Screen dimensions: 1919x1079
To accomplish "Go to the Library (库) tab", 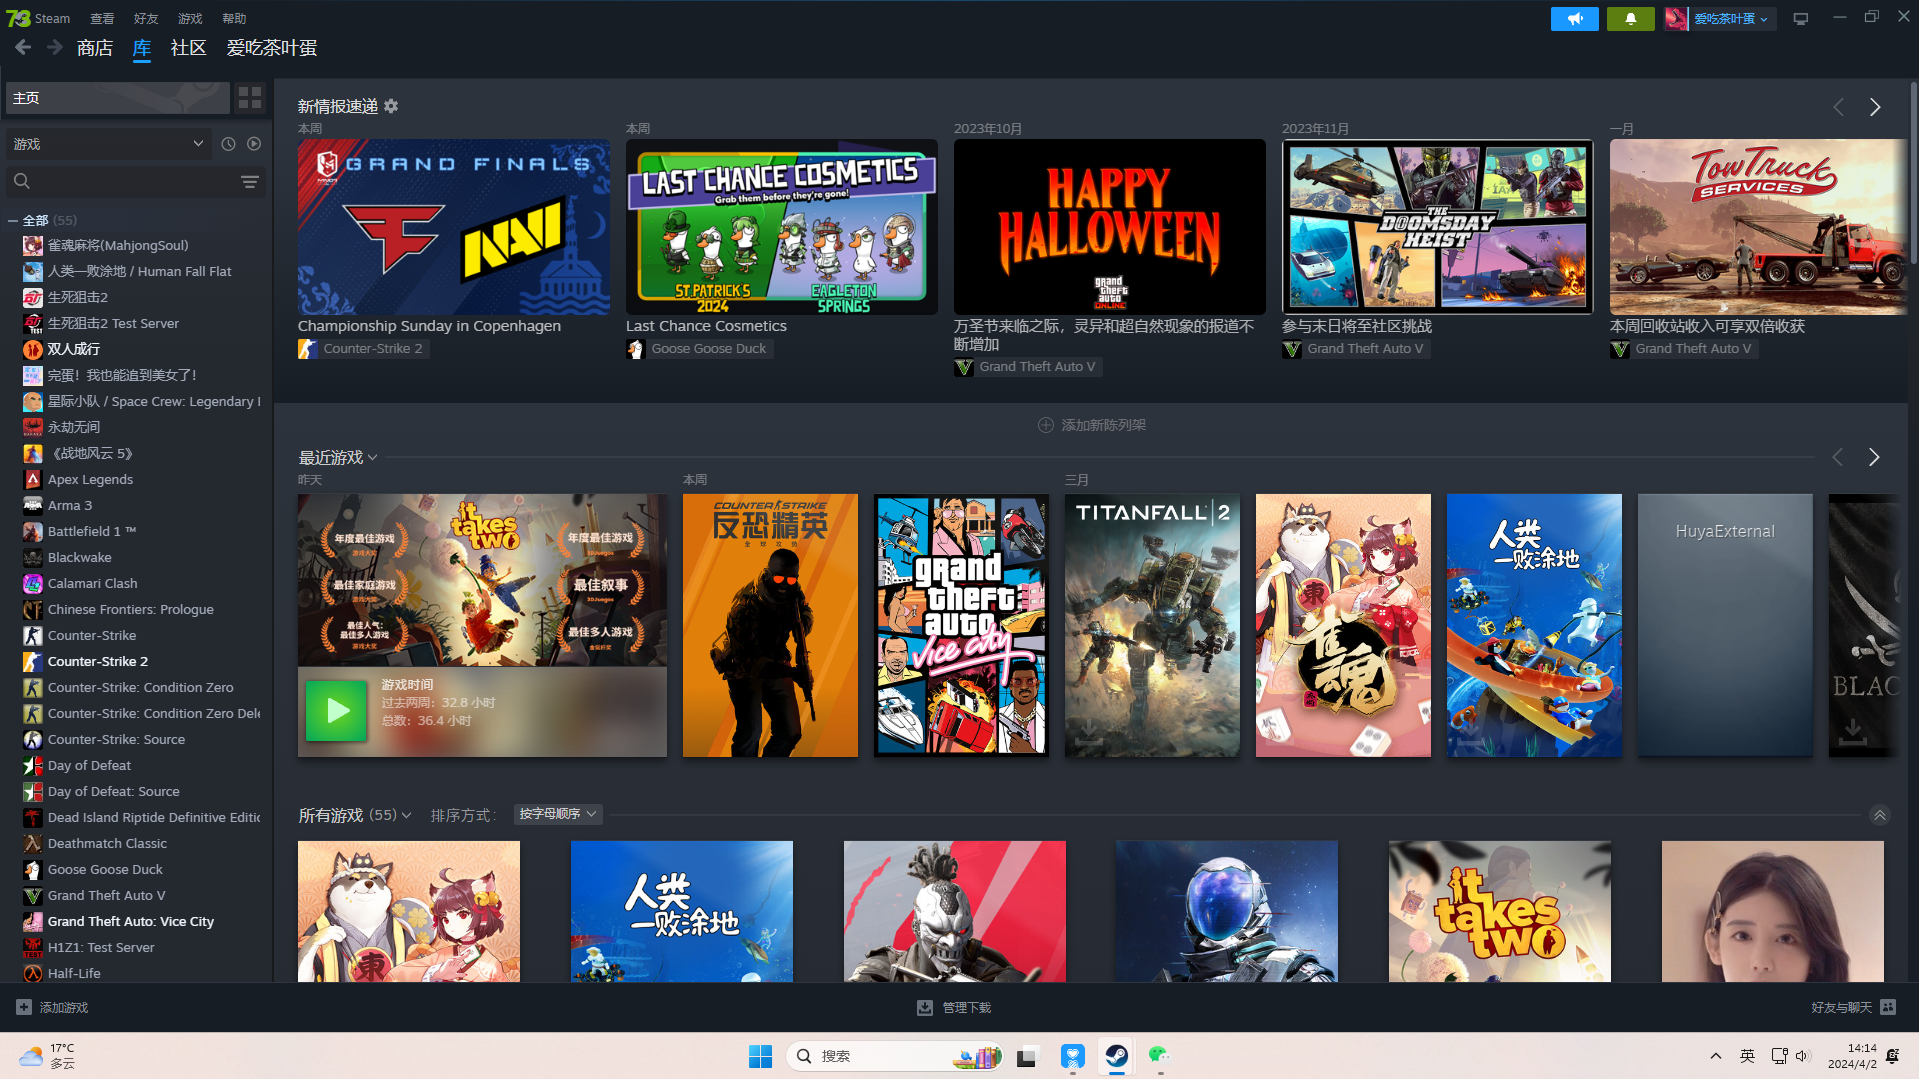I will 142,48.
